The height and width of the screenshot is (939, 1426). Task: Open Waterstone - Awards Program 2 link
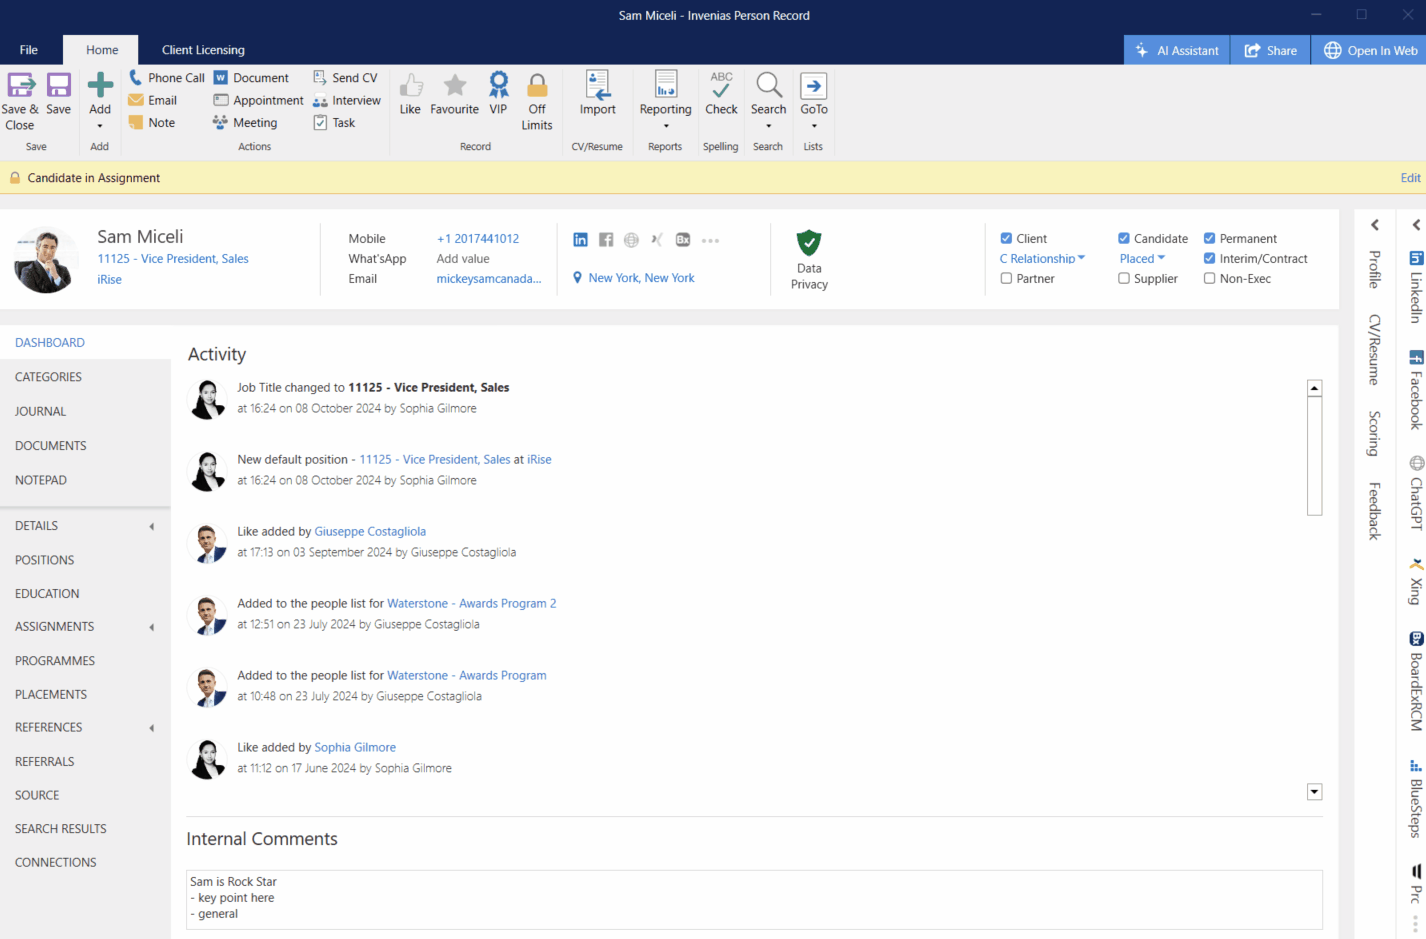point(471,604)
